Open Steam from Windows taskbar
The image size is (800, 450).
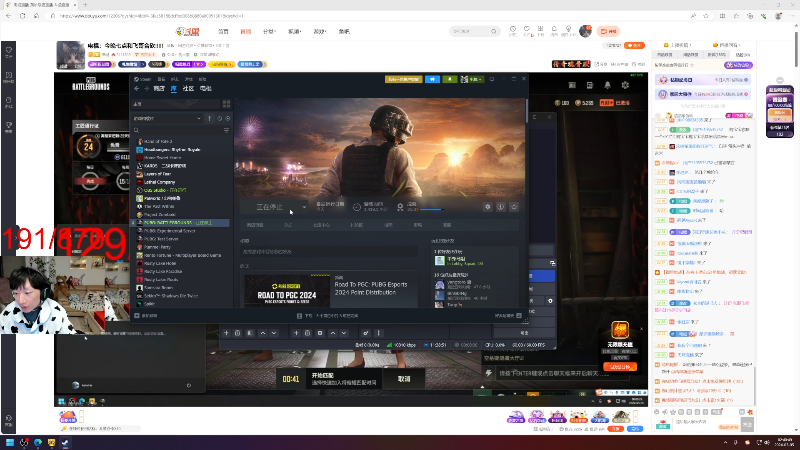point(65,443)
